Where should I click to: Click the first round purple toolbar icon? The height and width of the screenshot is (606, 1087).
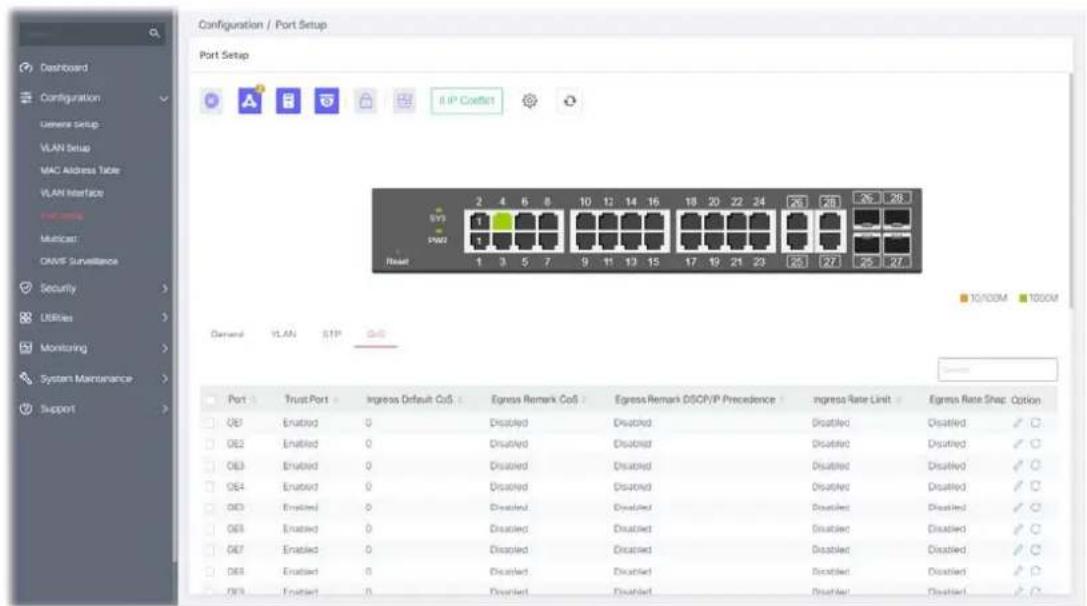point(211,101)
